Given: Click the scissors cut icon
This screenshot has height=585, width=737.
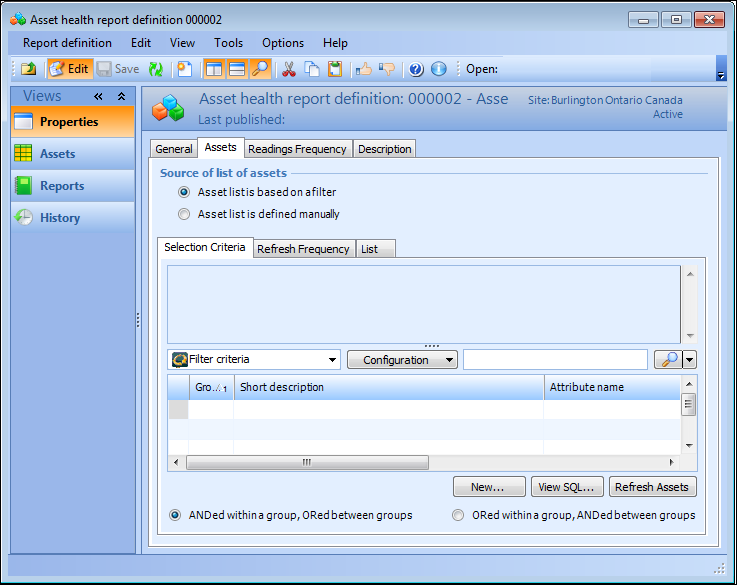Looking at the screenshot, I should (289, 69).
